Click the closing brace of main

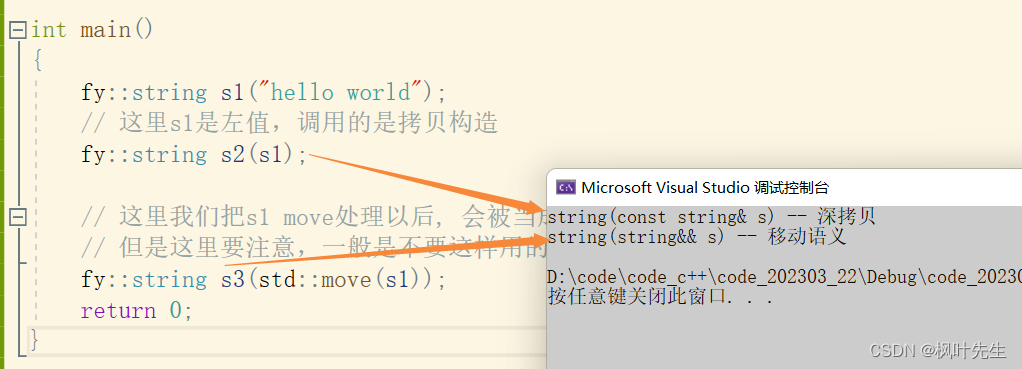(35, 341)
